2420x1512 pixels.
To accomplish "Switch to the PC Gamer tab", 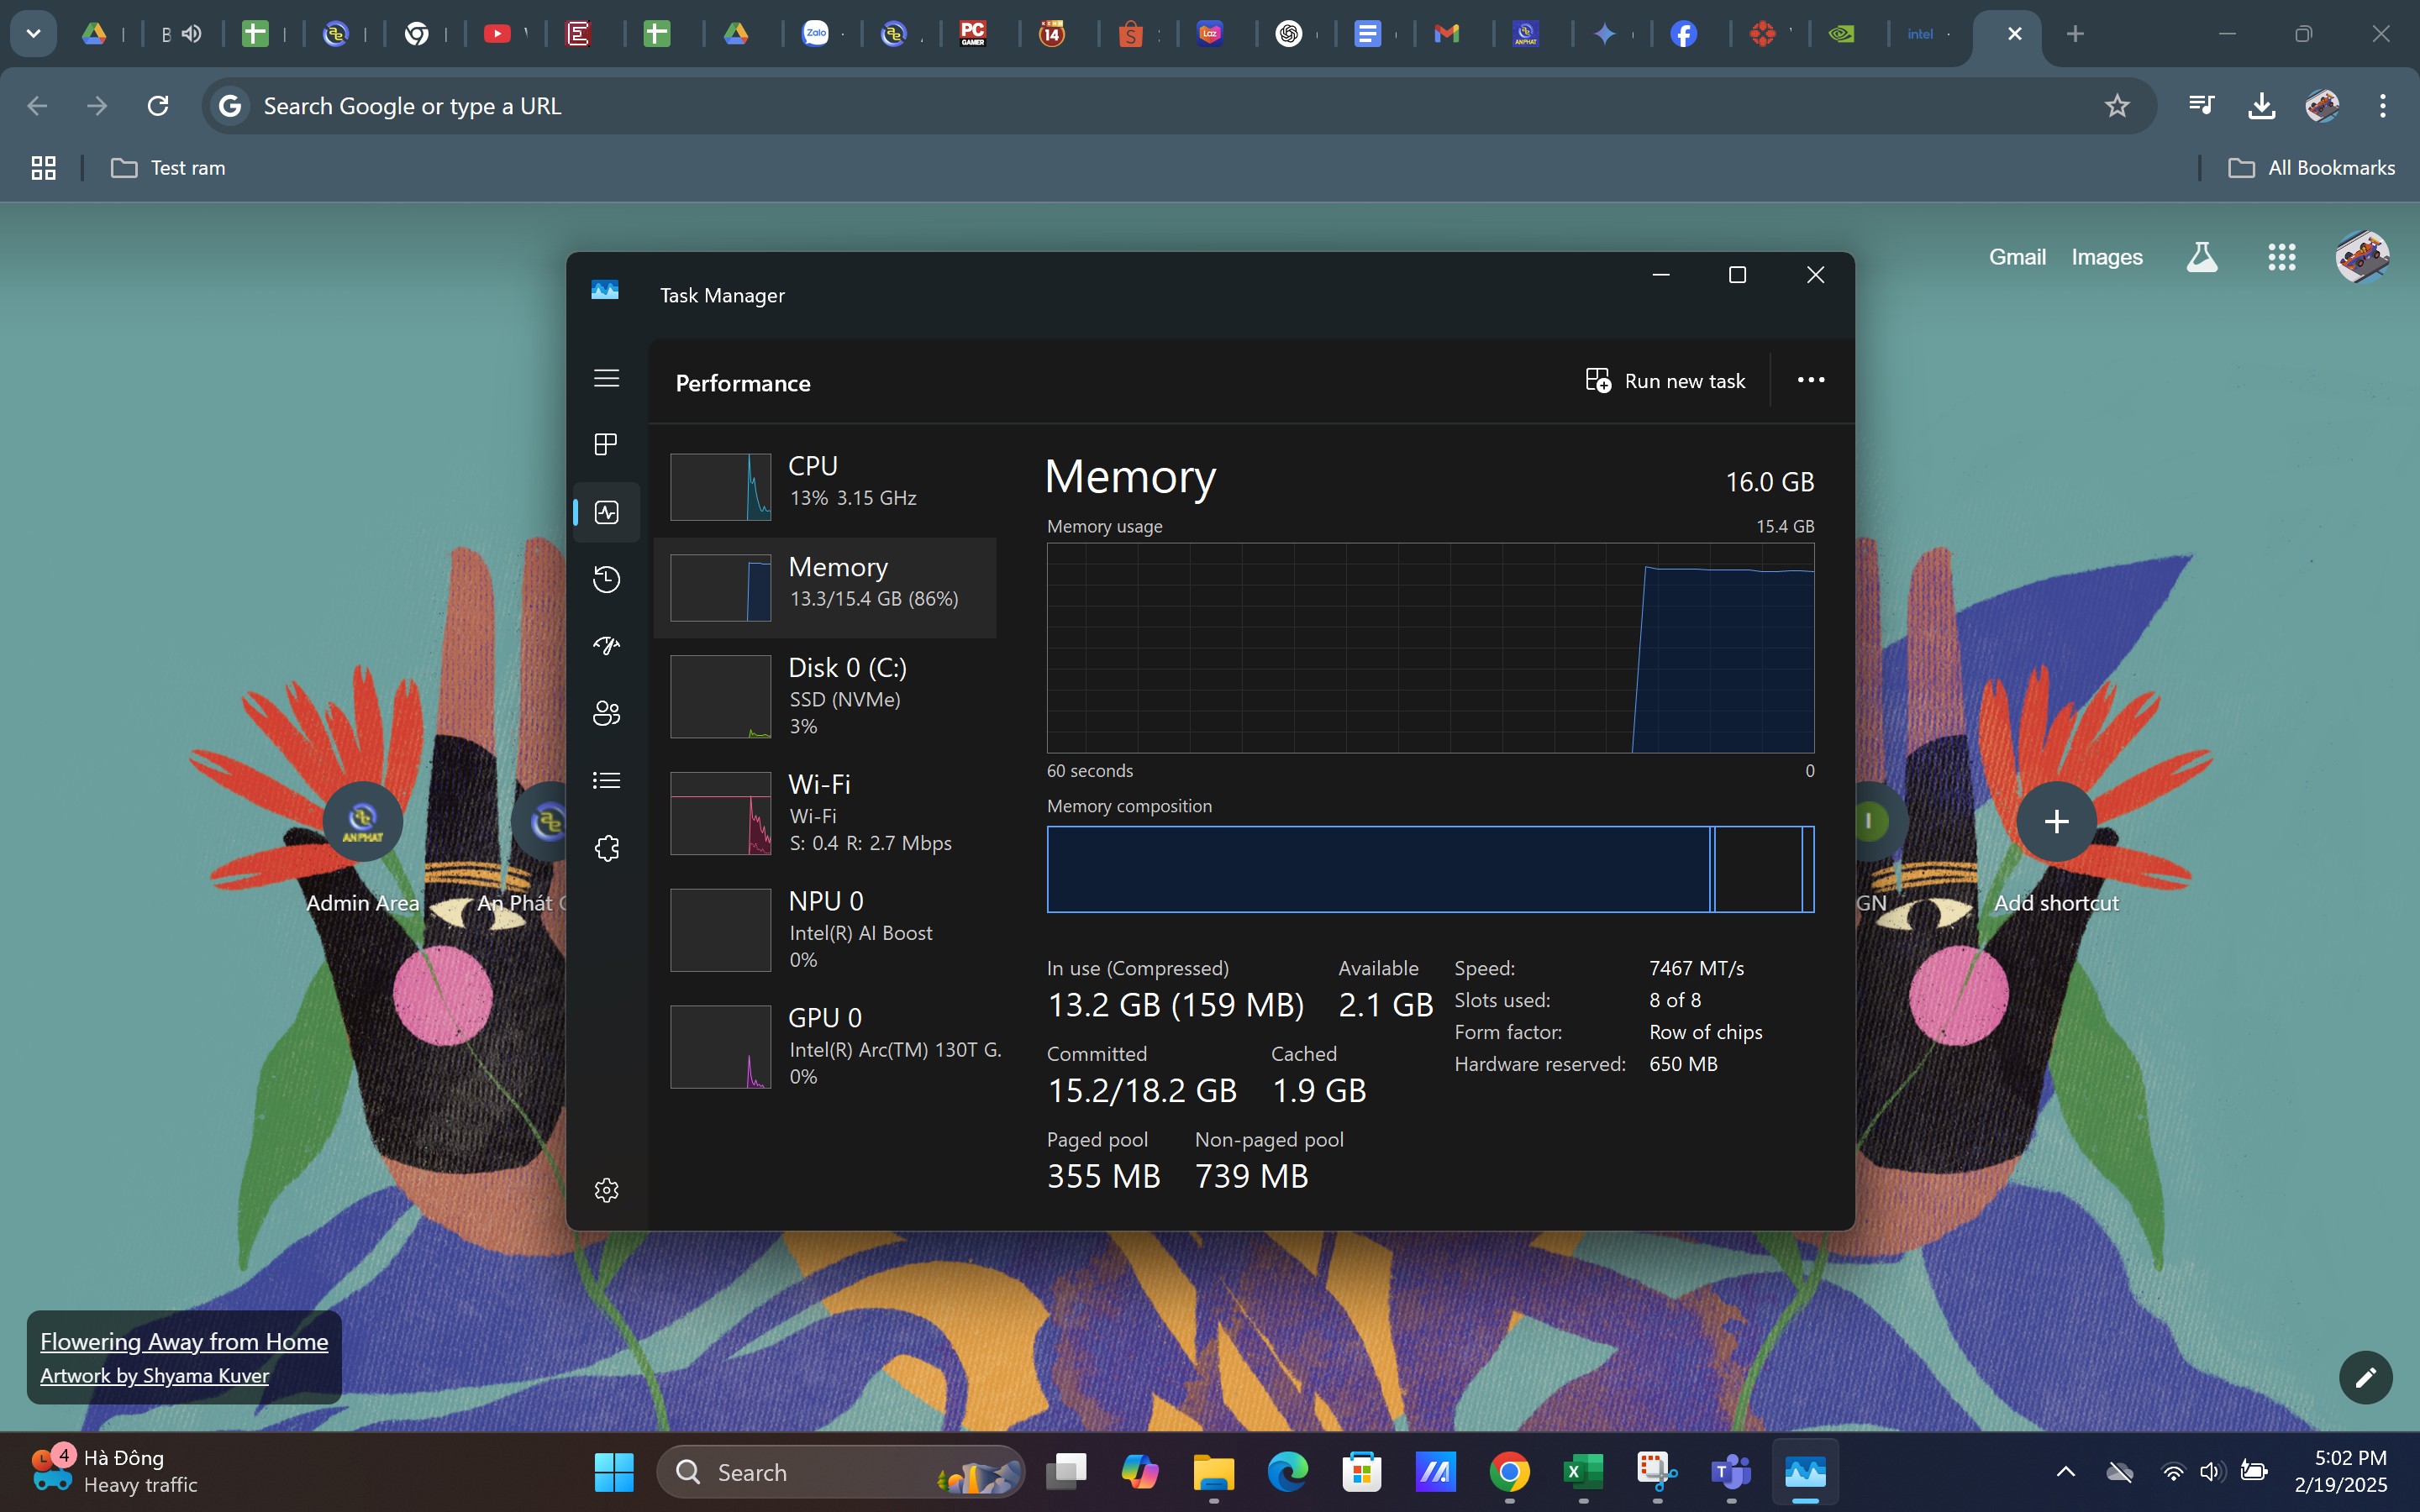I will click(x=973, y=34).
